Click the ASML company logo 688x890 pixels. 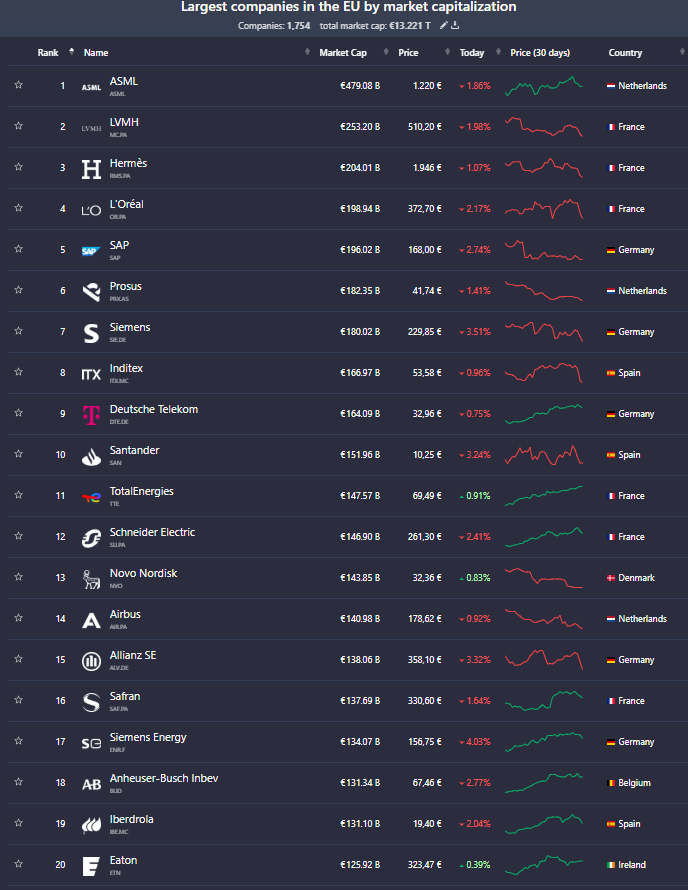(x=91, y=87)
